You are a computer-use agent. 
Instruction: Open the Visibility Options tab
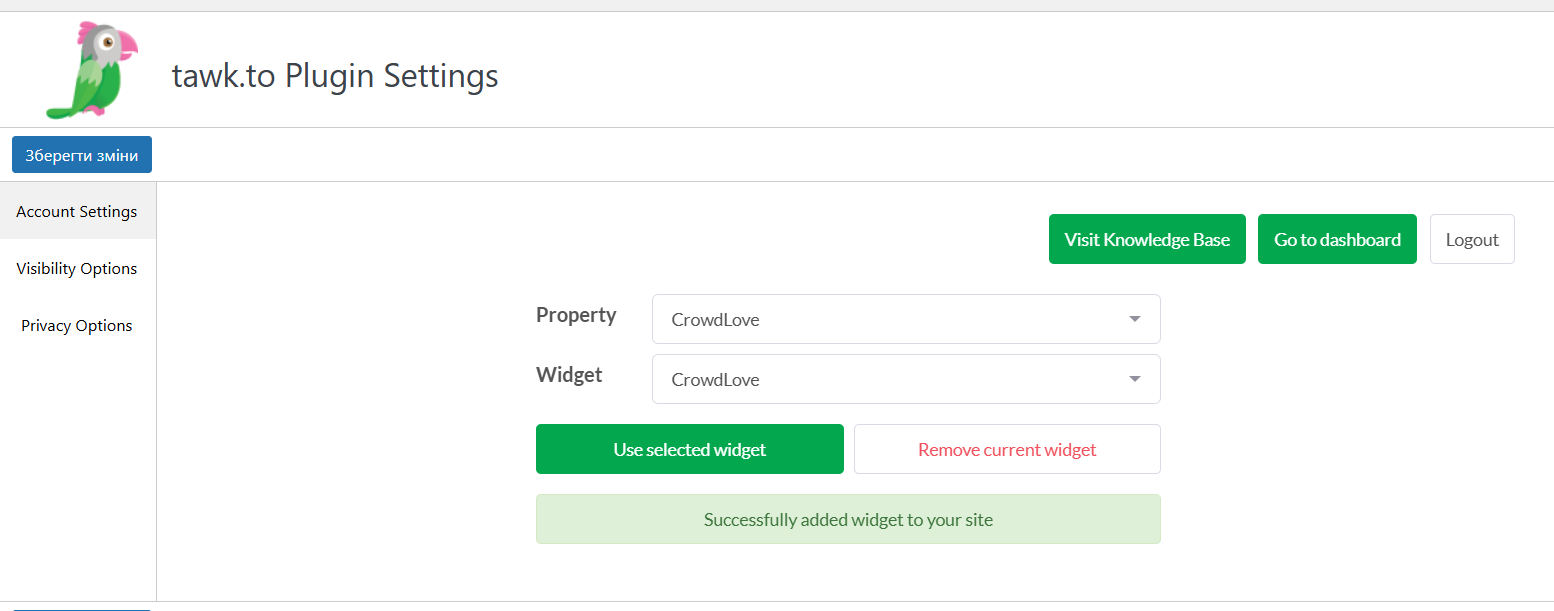(77, 269)
